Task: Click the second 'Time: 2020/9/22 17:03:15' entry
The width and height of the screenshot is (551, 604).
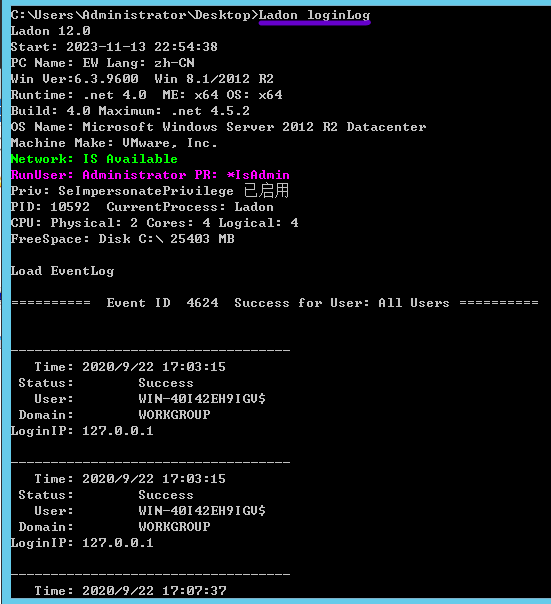Action: point(130,479)
